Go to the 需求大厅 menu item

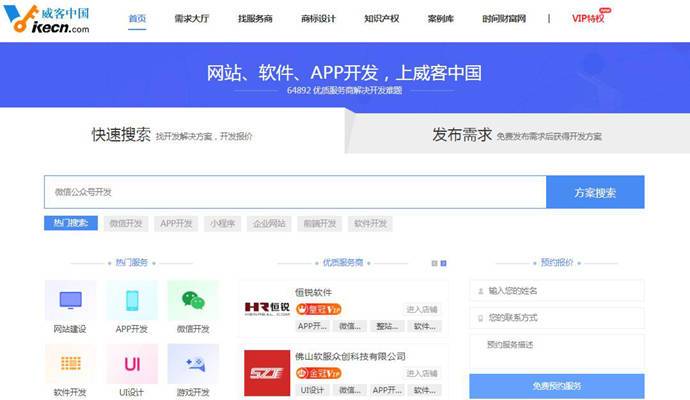(x=191, y=18)
